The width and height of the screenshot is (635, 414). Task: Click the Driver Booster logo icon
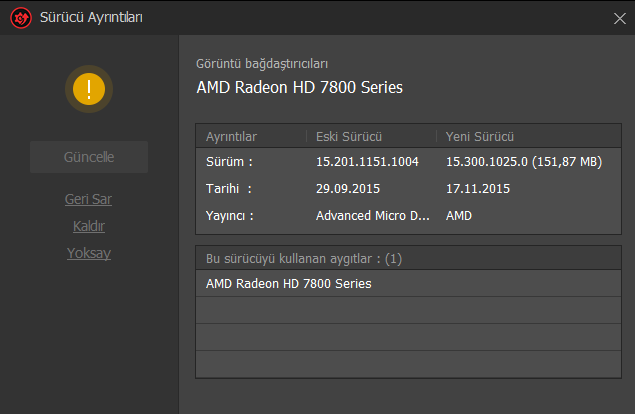21,18
